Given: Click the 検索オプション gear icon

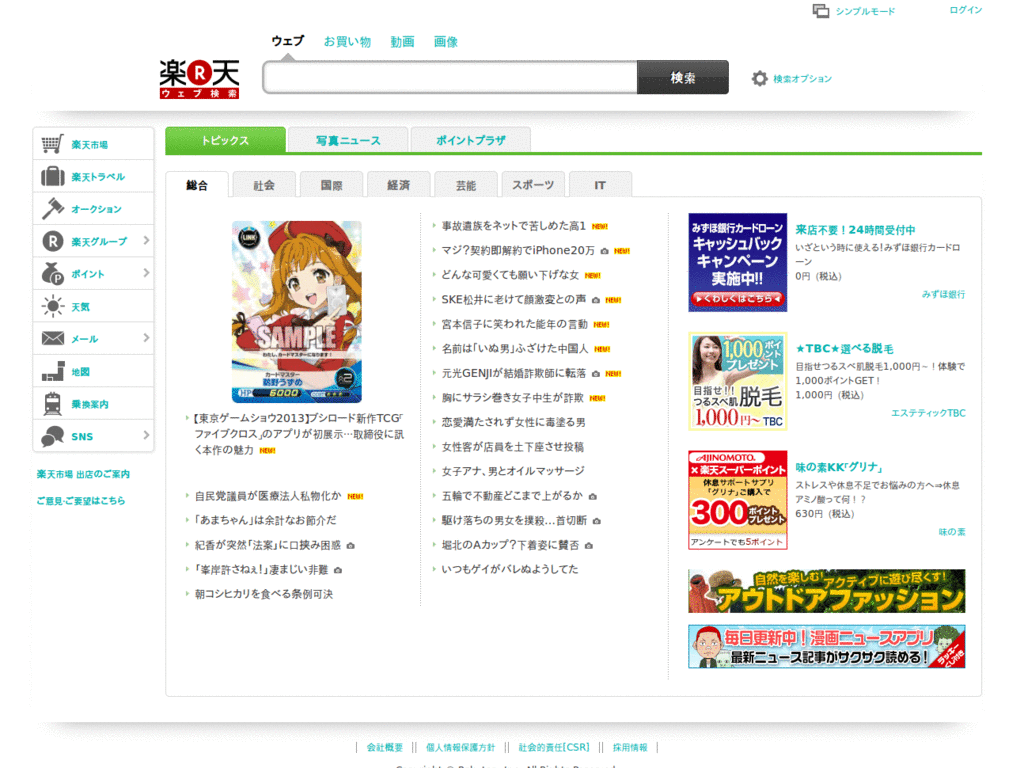Looking at the screenshot, I should click(759, 78).
